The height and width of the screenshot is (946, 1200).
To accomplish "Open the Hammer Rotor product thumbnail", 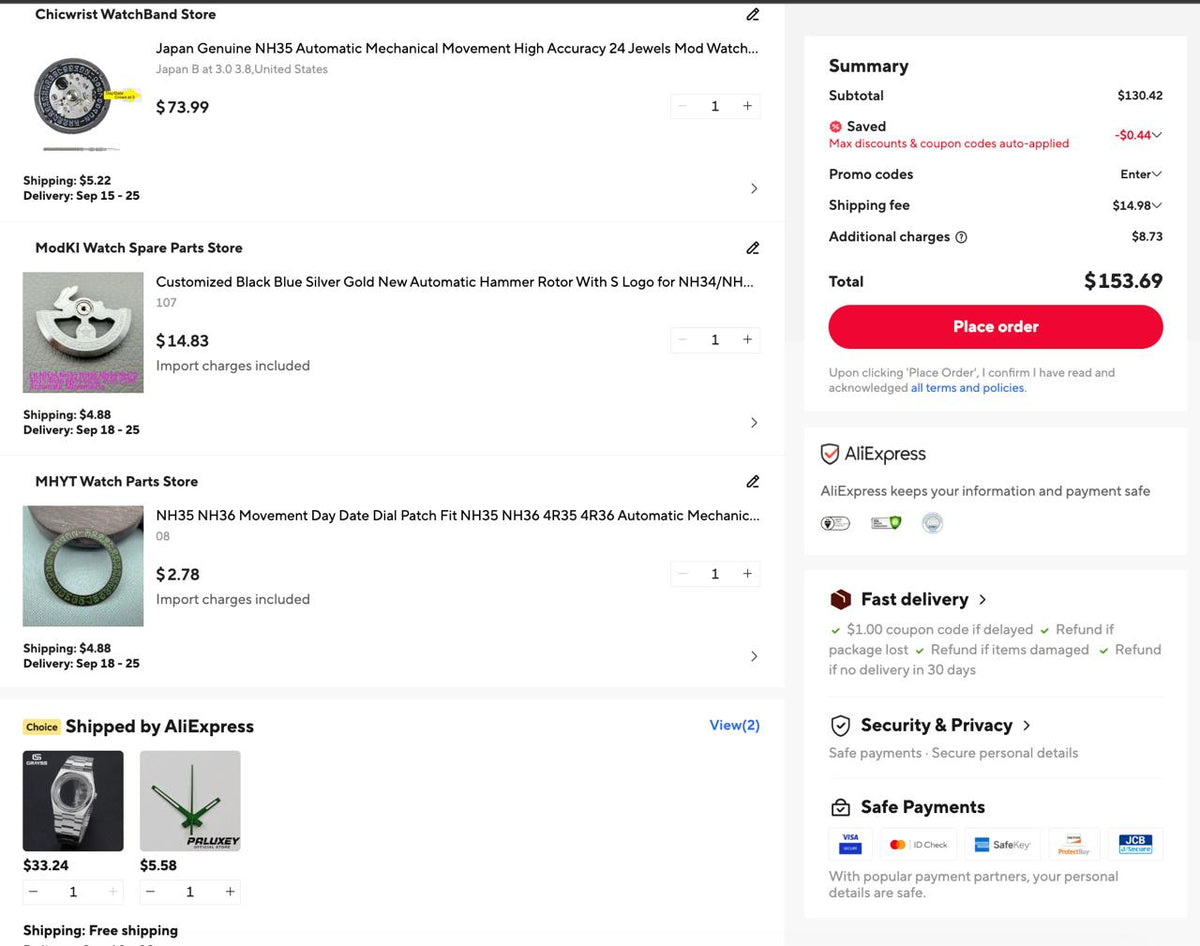I will [83, 333].
